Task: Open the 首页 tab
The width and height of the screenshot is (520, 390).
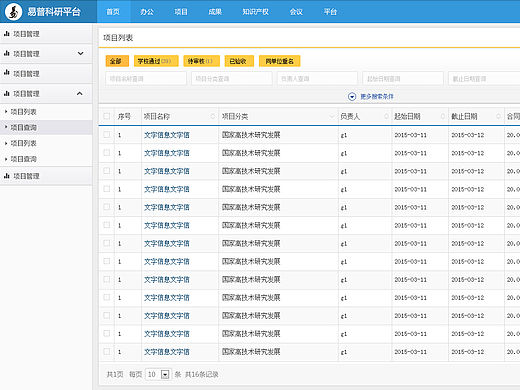Action: click(x=113, y=12)
